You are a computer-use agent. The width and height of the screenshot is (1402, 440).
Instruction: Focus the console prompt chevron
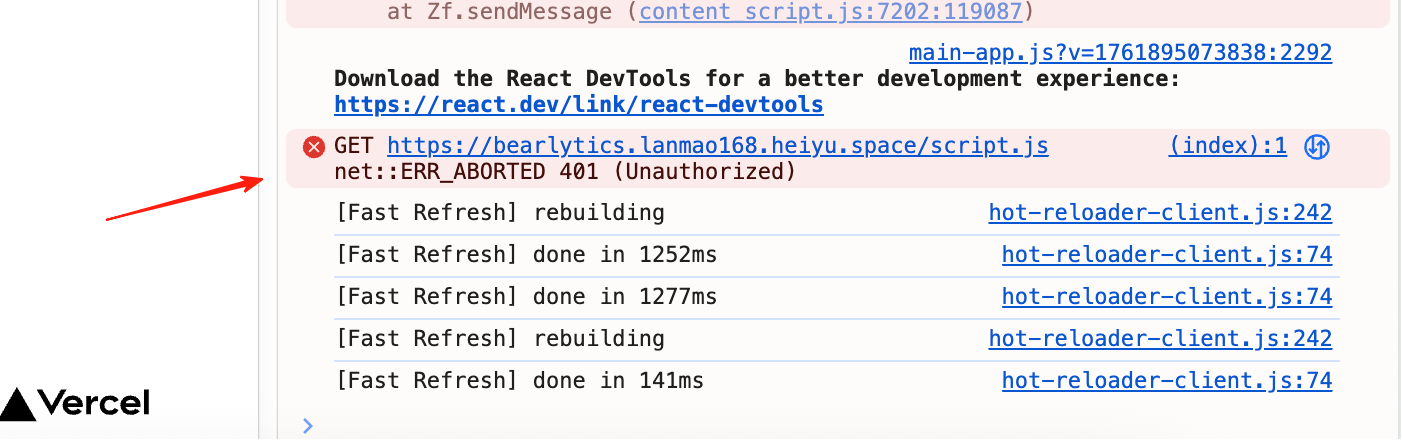coord(308,425)
